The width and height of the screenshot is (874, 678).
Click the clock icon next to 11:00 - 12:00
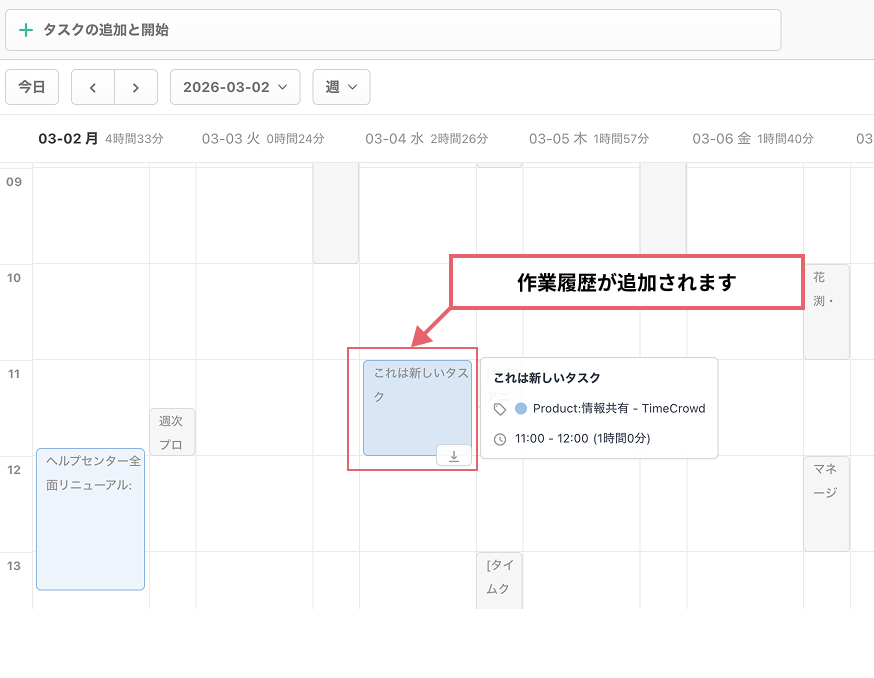500,437
